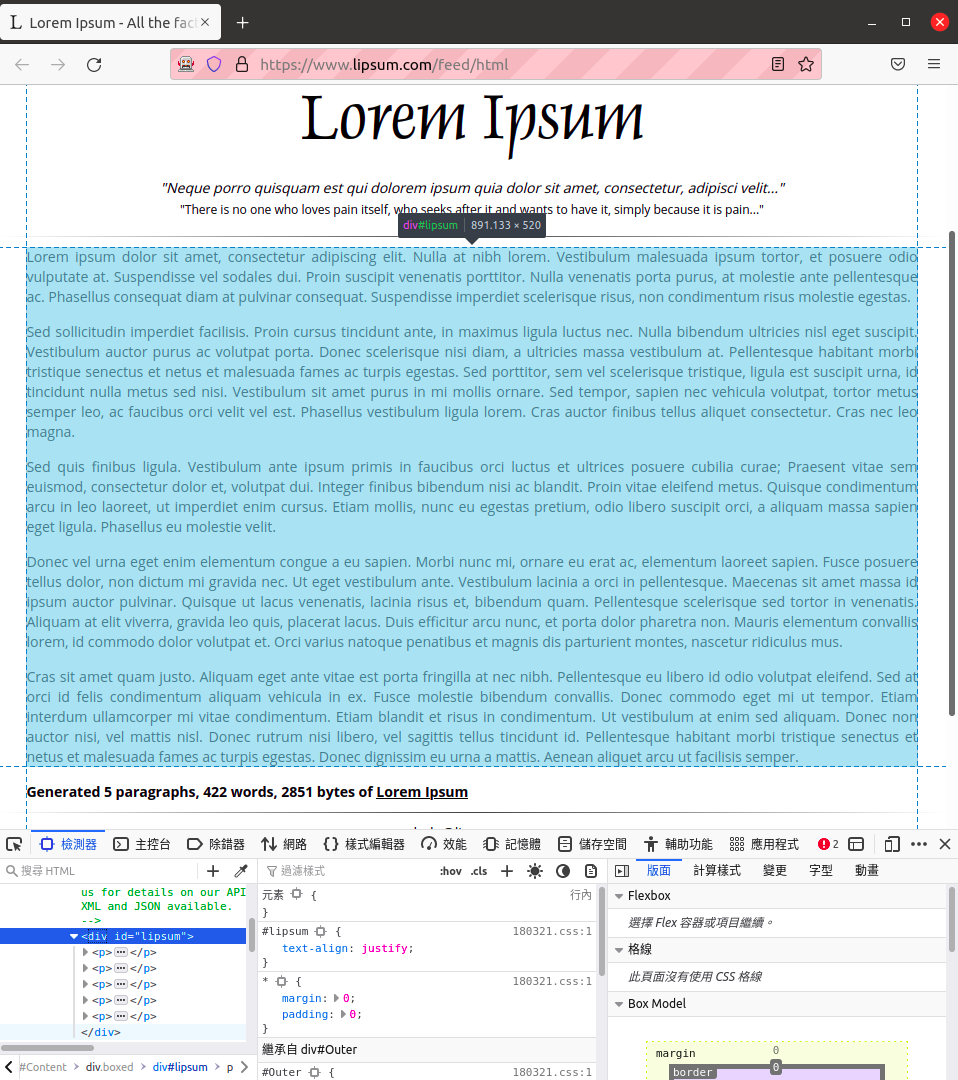Open the error count indicator

828,844
